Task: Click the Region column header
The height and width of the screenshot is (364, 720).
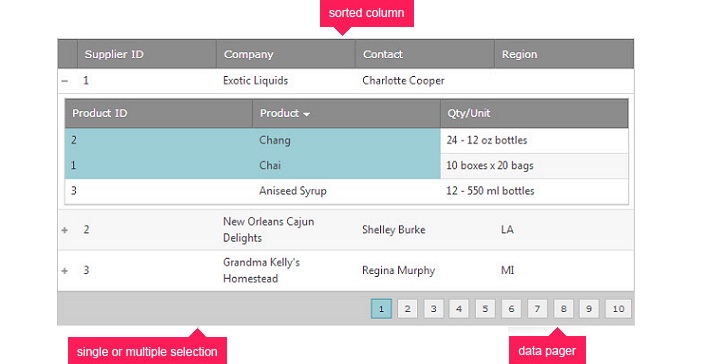Action: [x=564, y=54]
